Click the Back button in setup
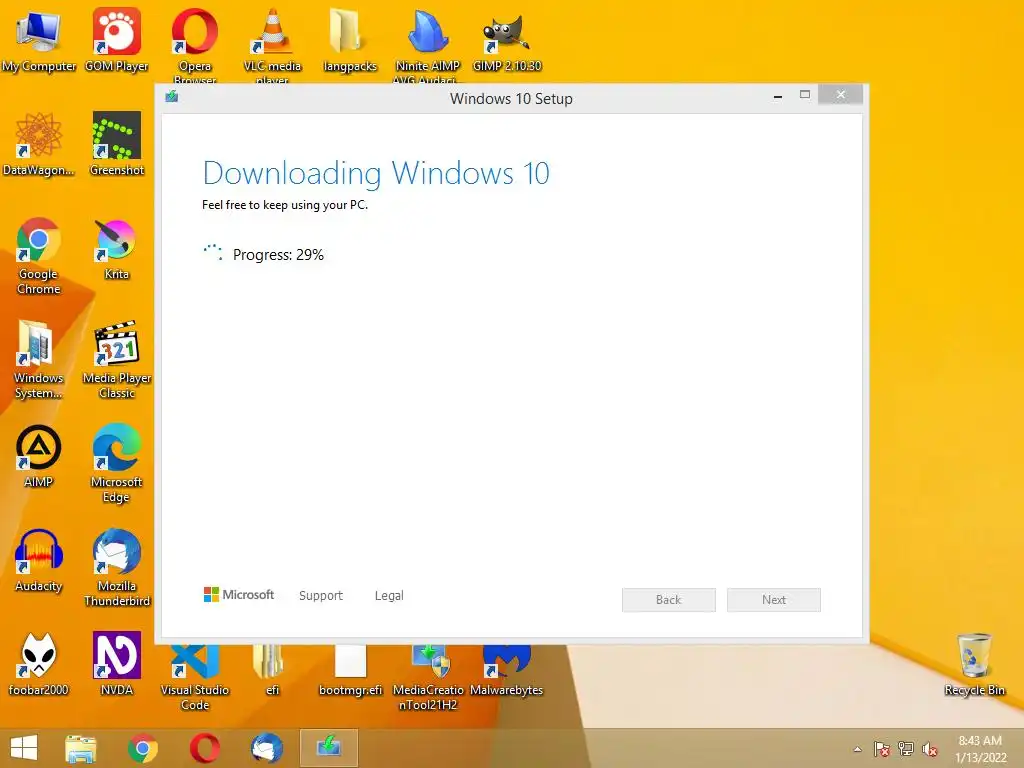The image size is (1024, 768). (x=669, y=600)
